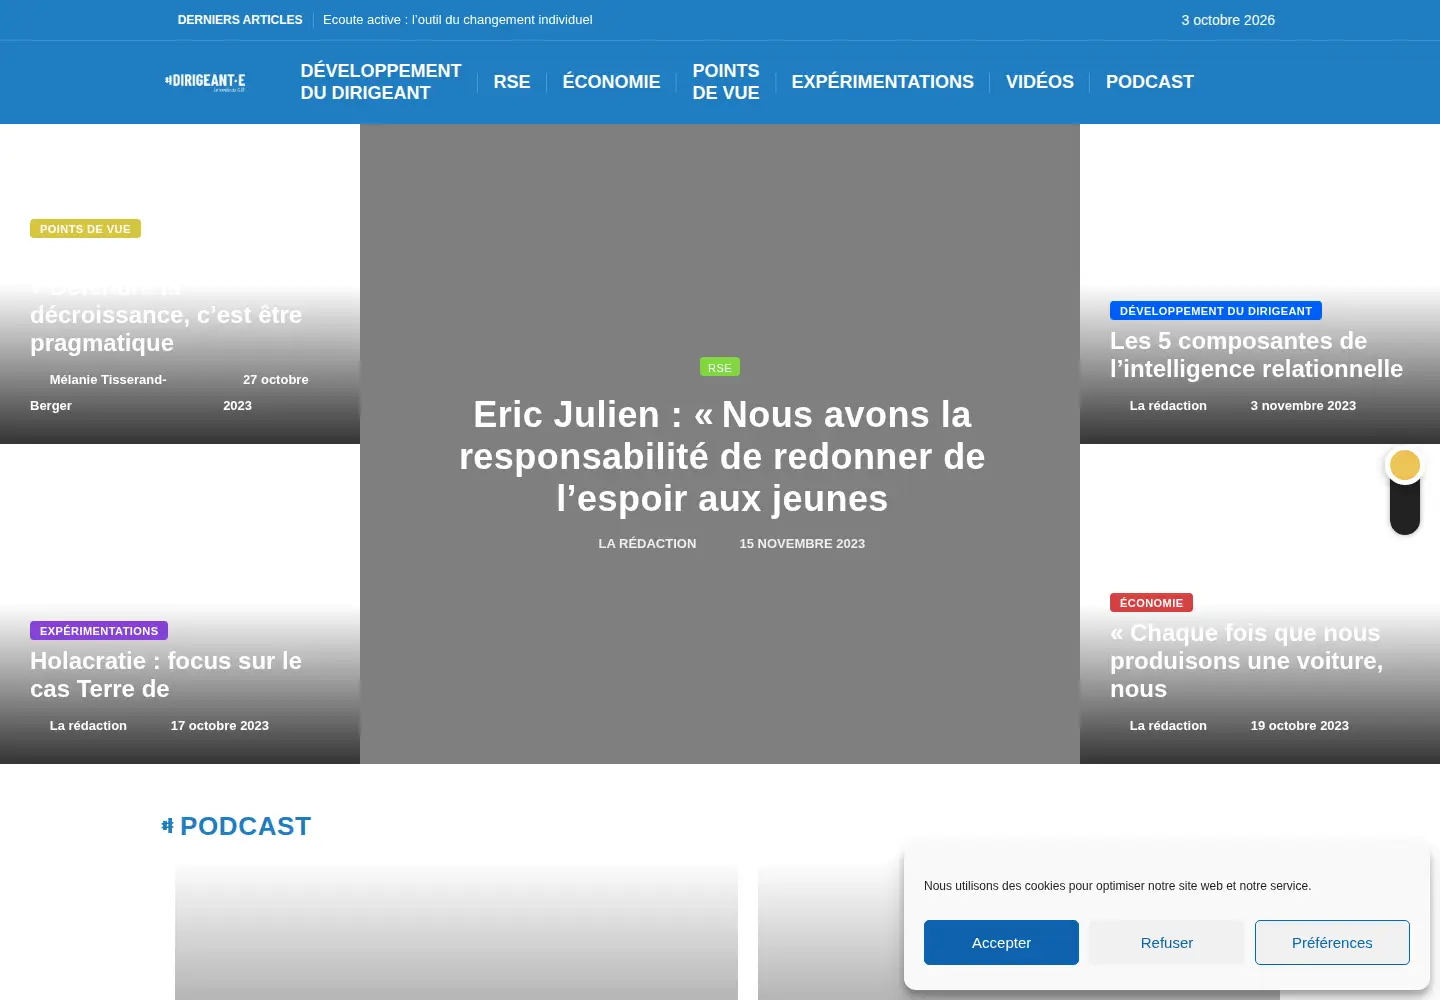Image resolution: width=1440 pixels, height=1000 pixels.
Task: Click the green RSE category badge
Action: pos(720,367)
